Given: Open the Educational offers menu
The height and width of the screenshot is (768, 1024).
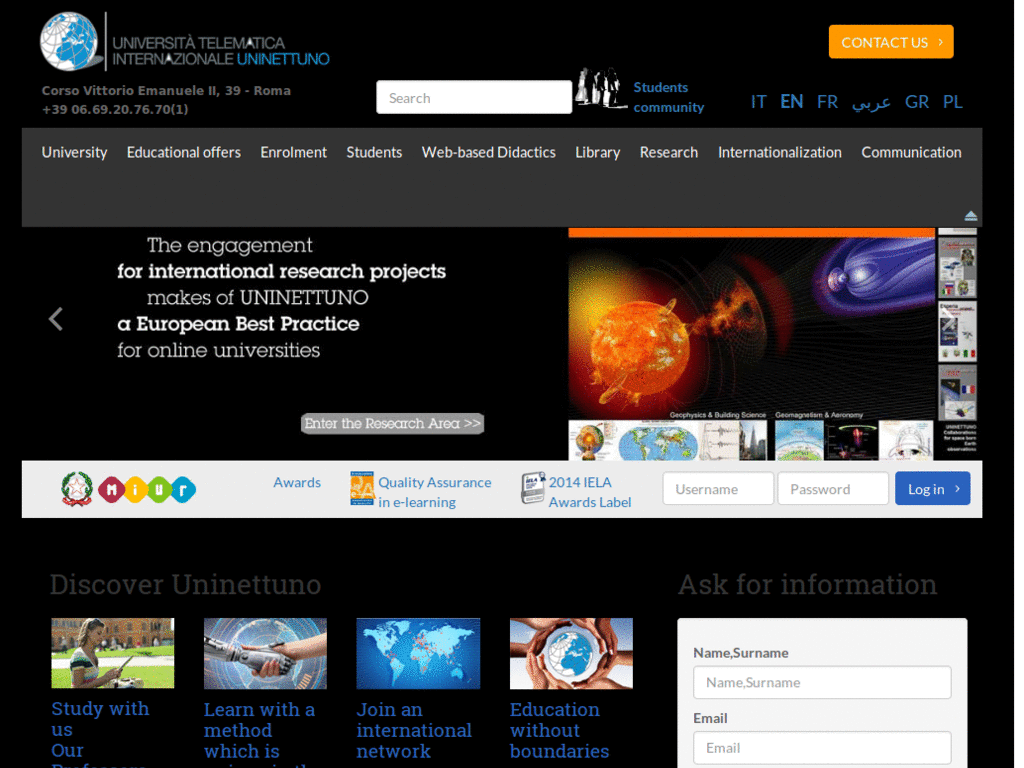Looking at the screenshot, I should [x=184, y=152].
